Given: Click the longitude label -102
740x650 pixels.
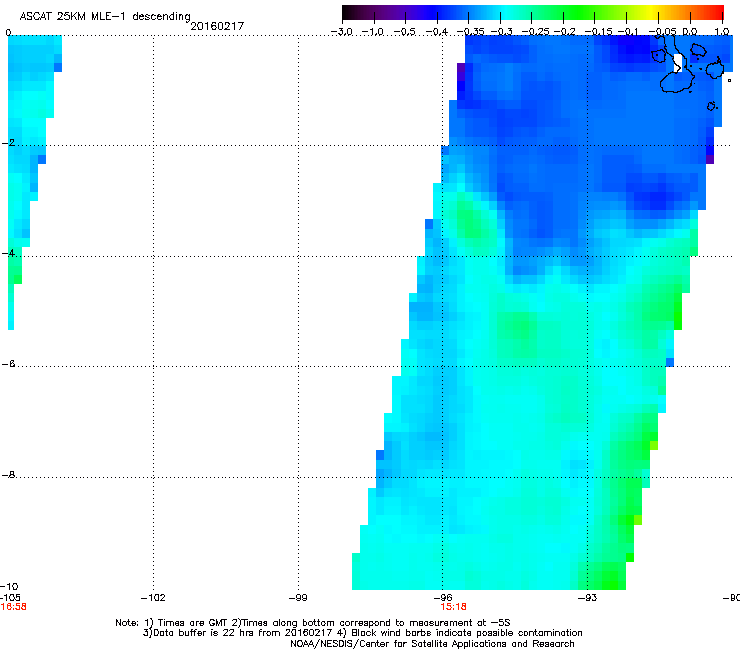Looking at the screenshot, I should click(153, 598).
